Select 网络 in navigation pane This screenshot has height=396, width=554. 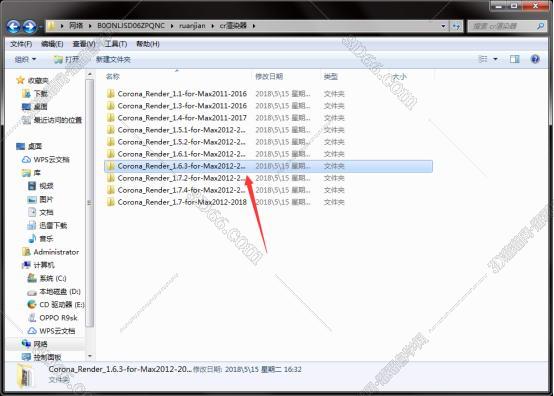coord(41,344)
